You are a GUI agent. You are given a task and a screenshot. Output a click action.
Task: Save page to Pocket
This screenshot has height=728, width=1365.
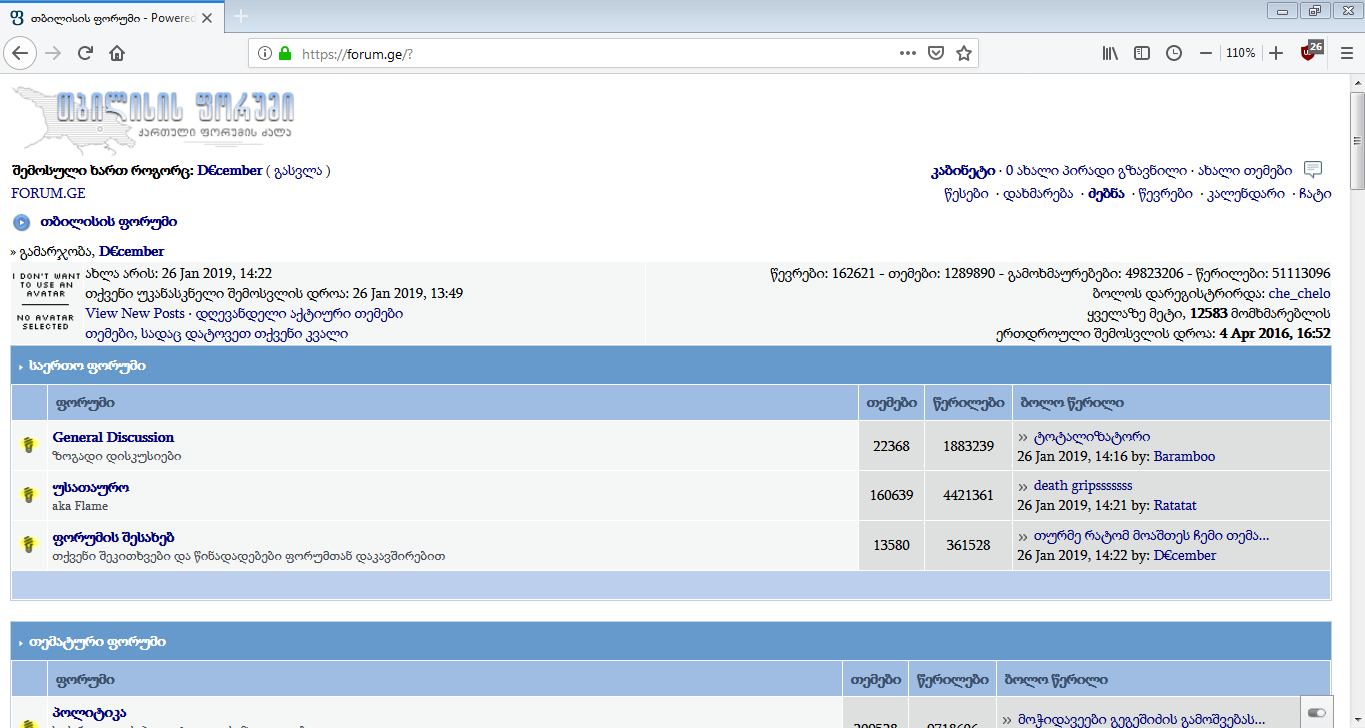click(x=936, y=53)
